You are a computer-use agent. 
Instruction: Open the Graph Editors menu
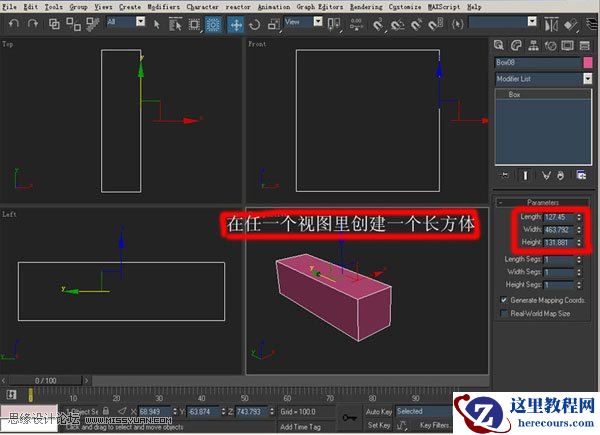(x=320, y=7)
